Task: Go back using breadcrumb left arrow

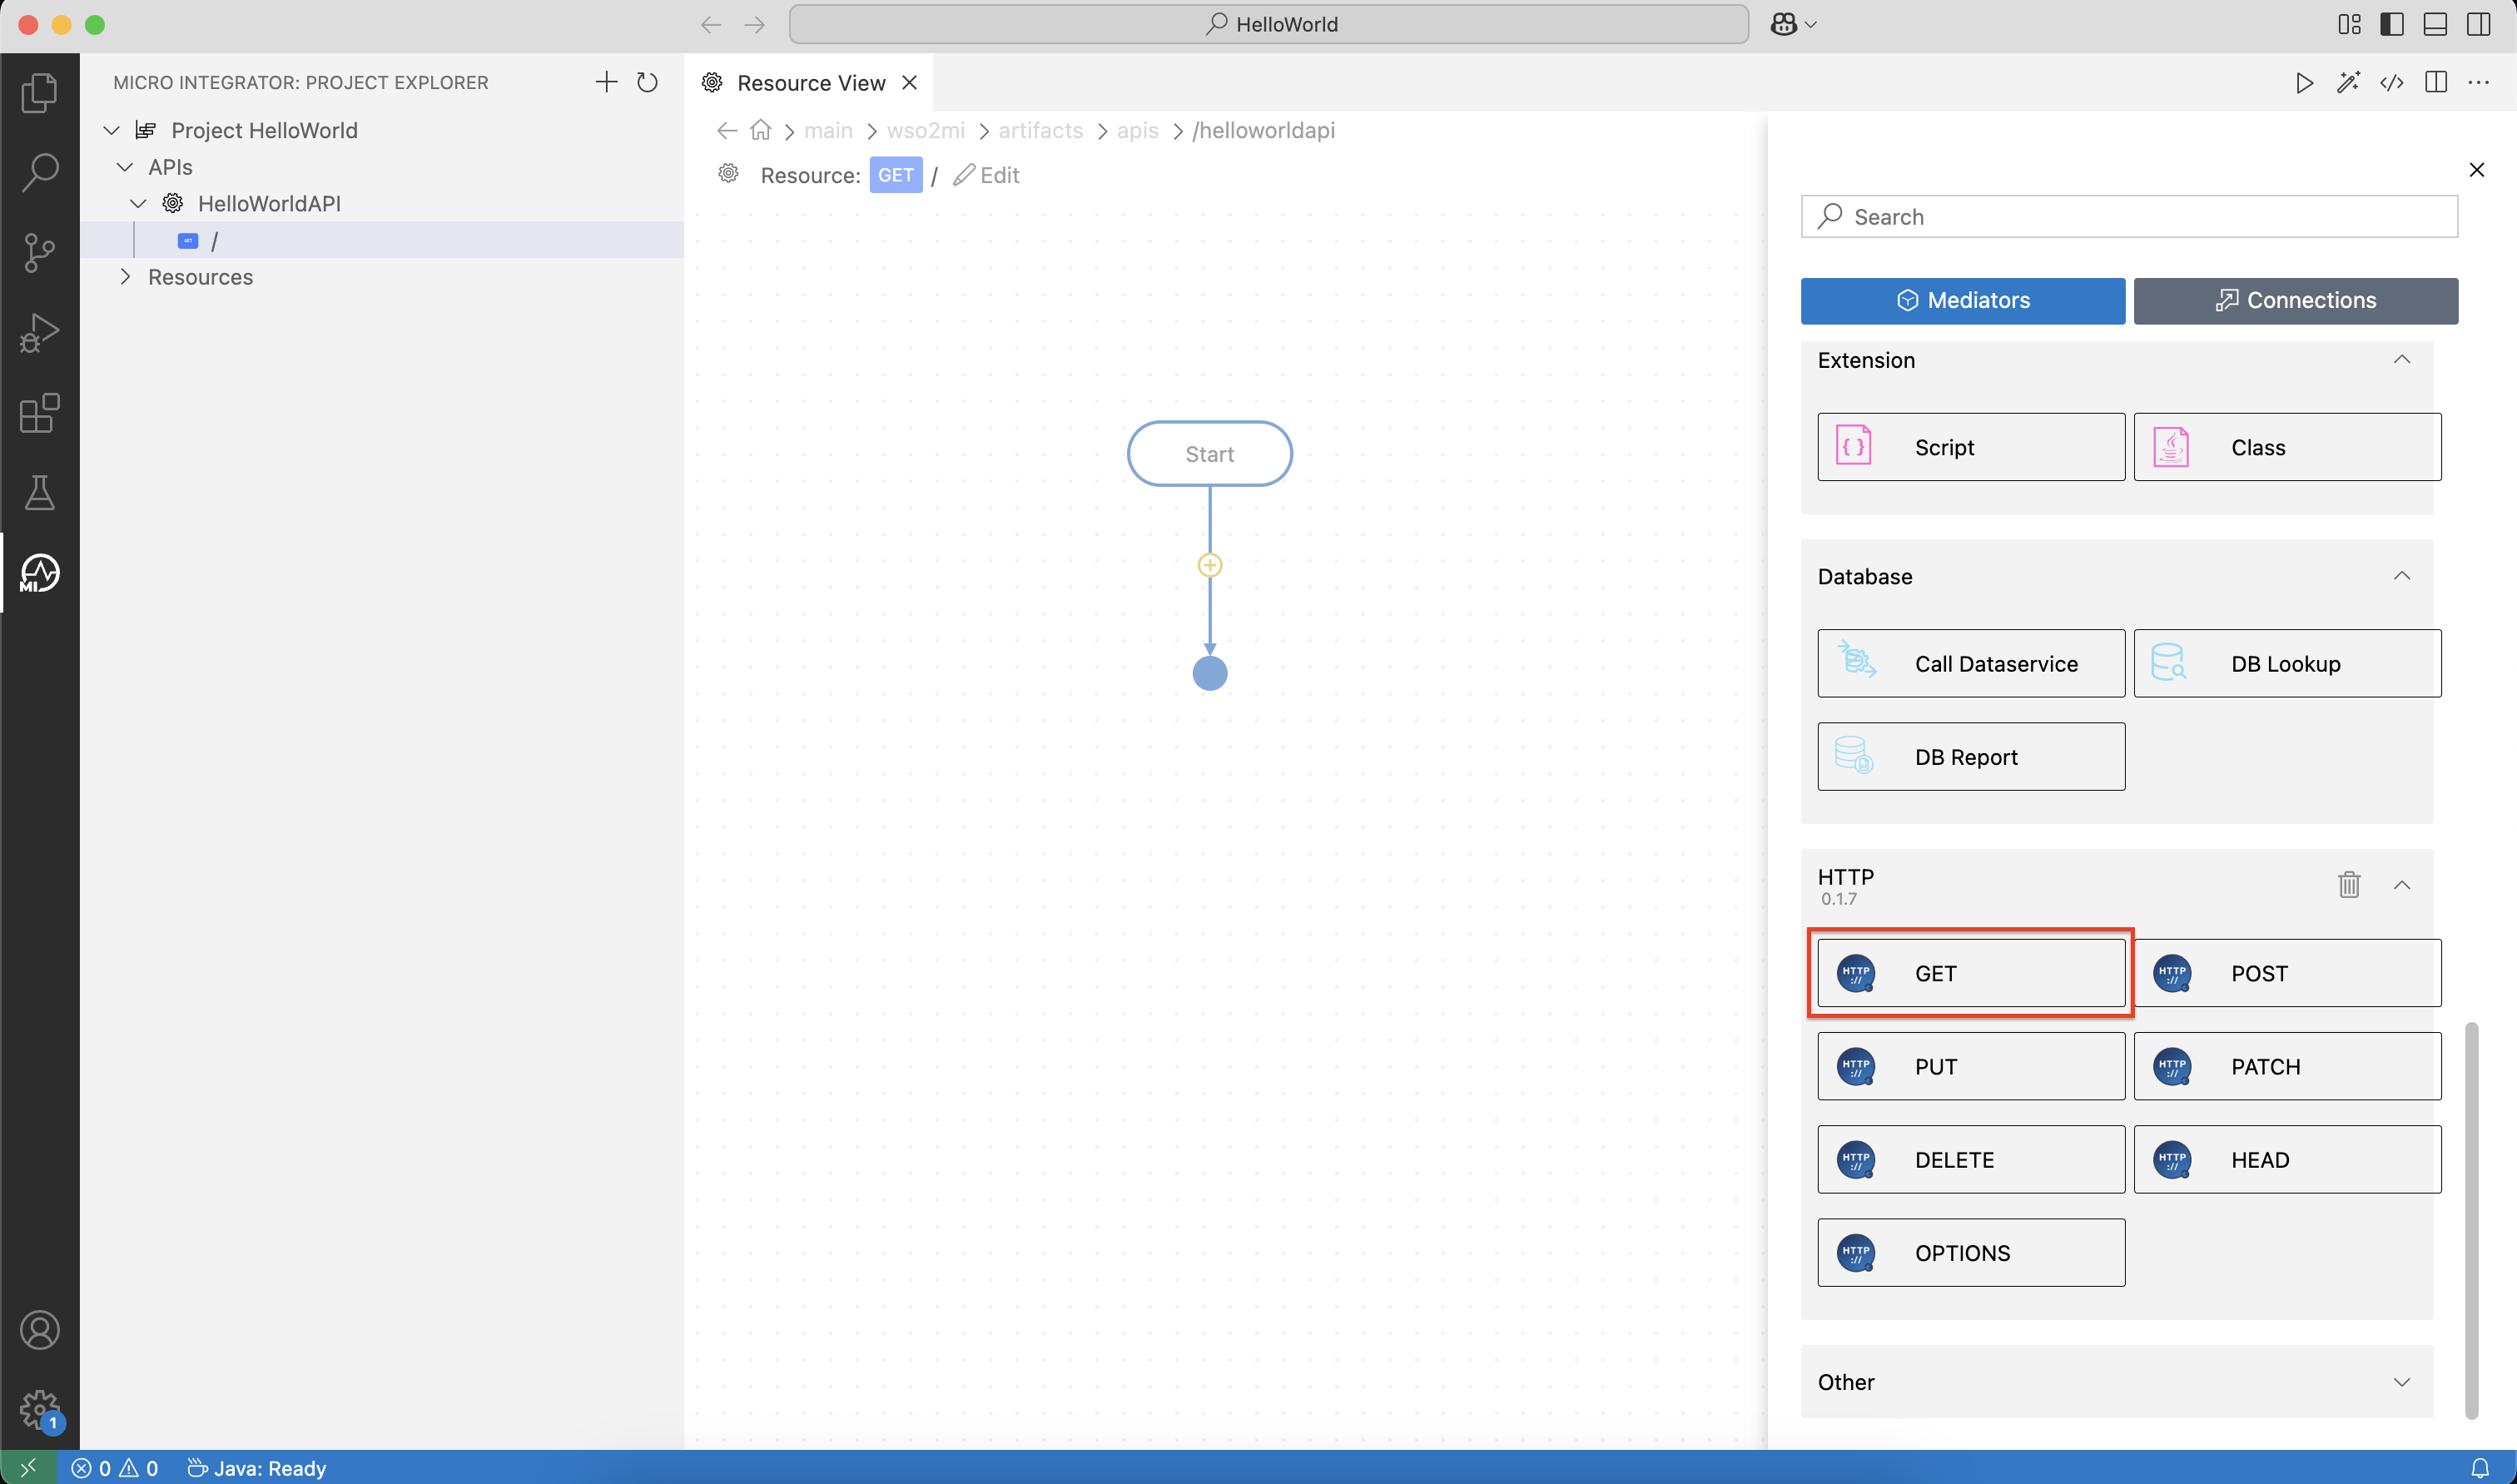Action: [x=727, y=131]
